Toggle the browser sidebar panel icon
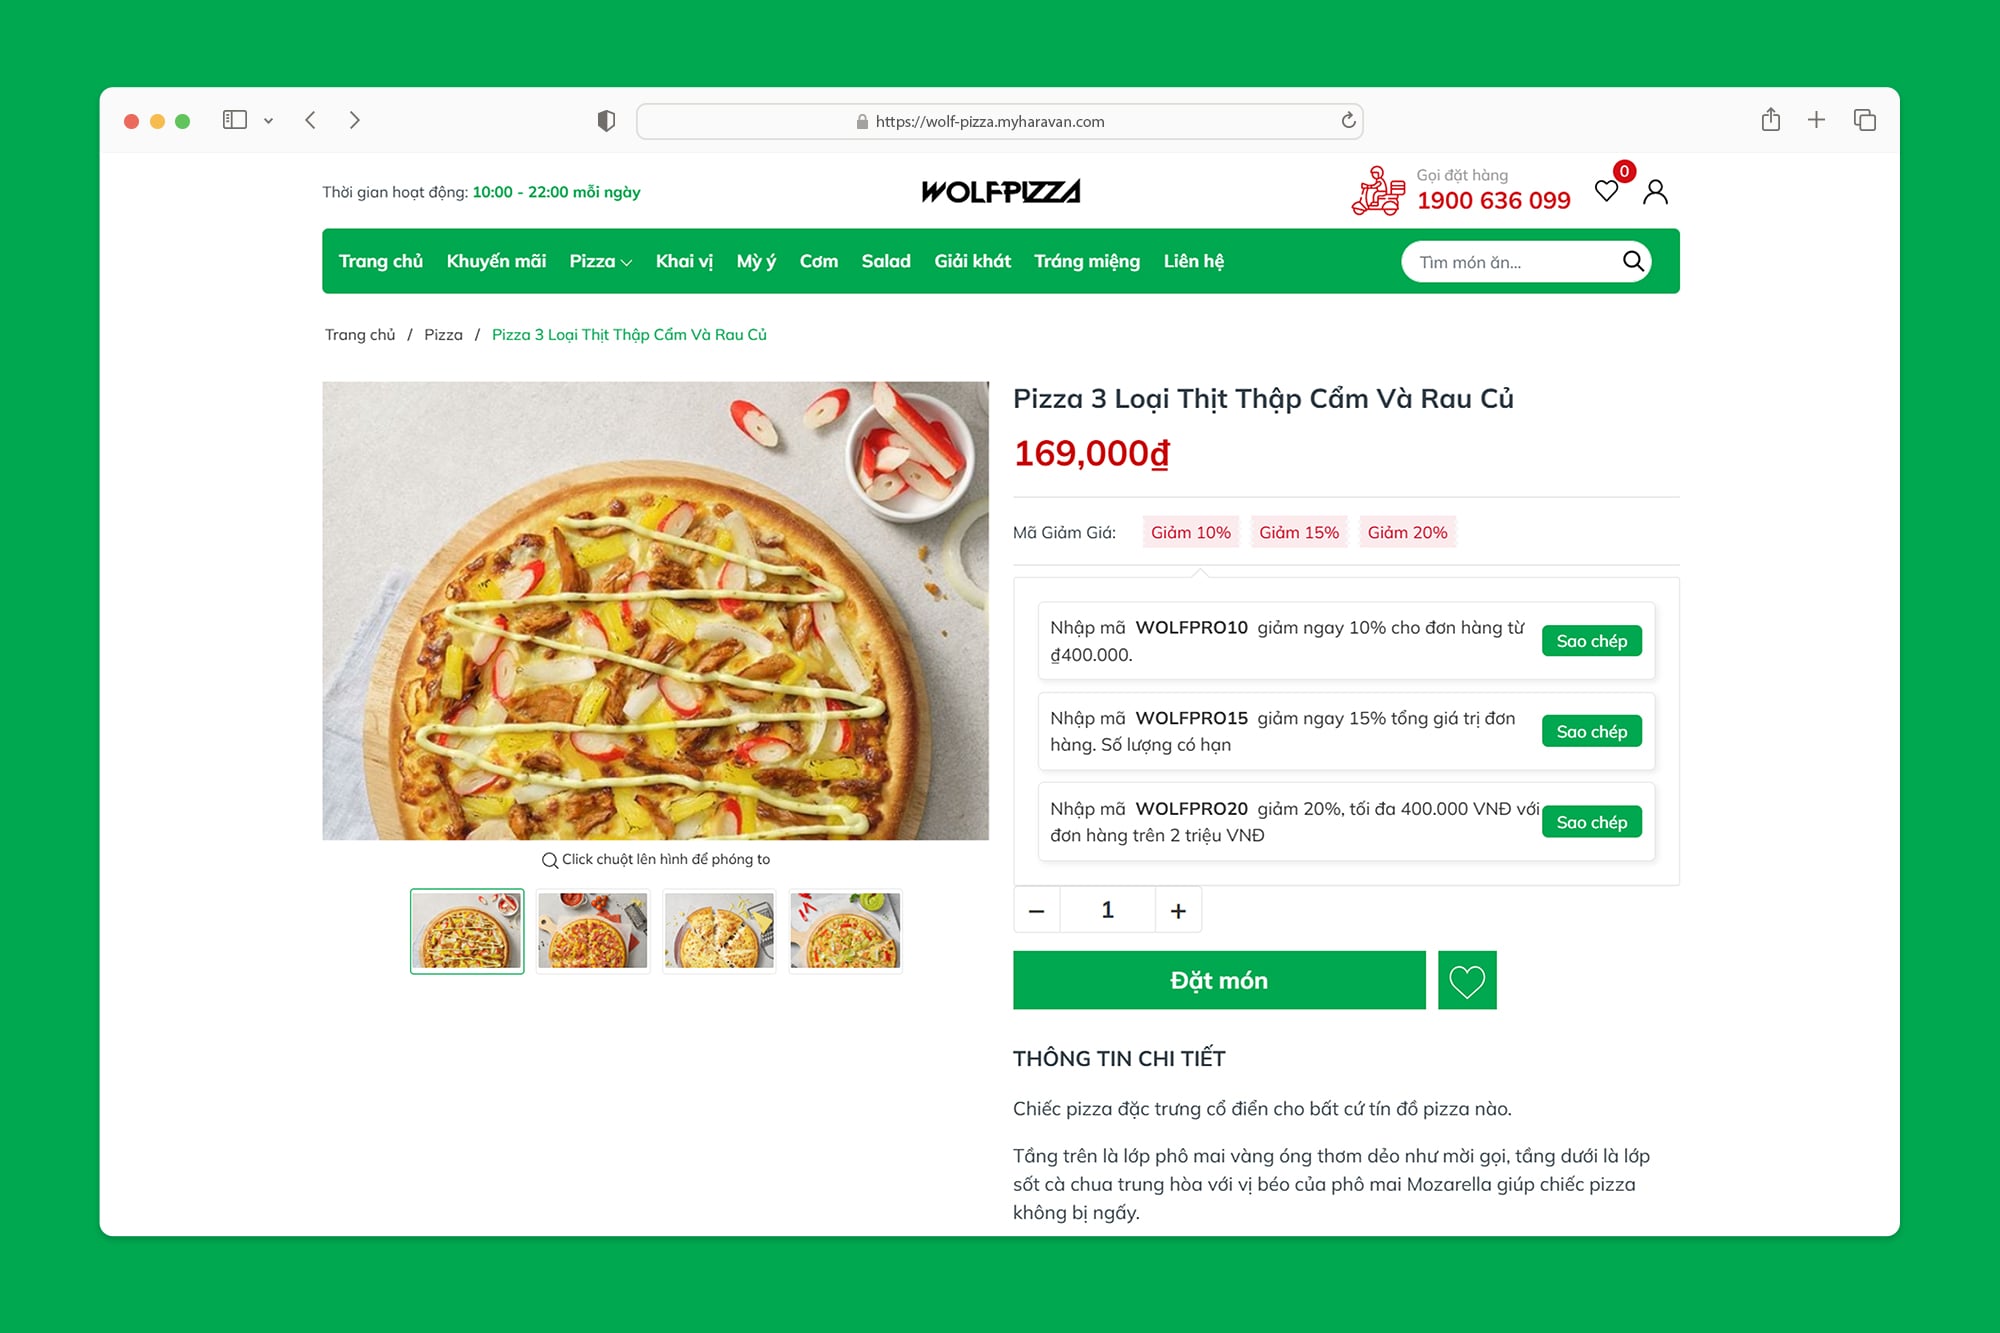 pyautogui.click(x=234, y=119)
